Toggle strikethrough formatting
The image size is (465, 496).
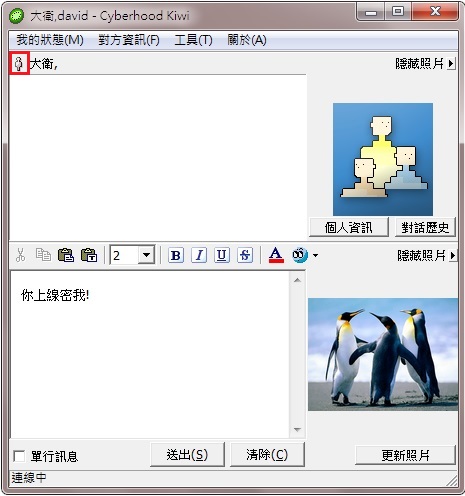[x=245, y=255]
